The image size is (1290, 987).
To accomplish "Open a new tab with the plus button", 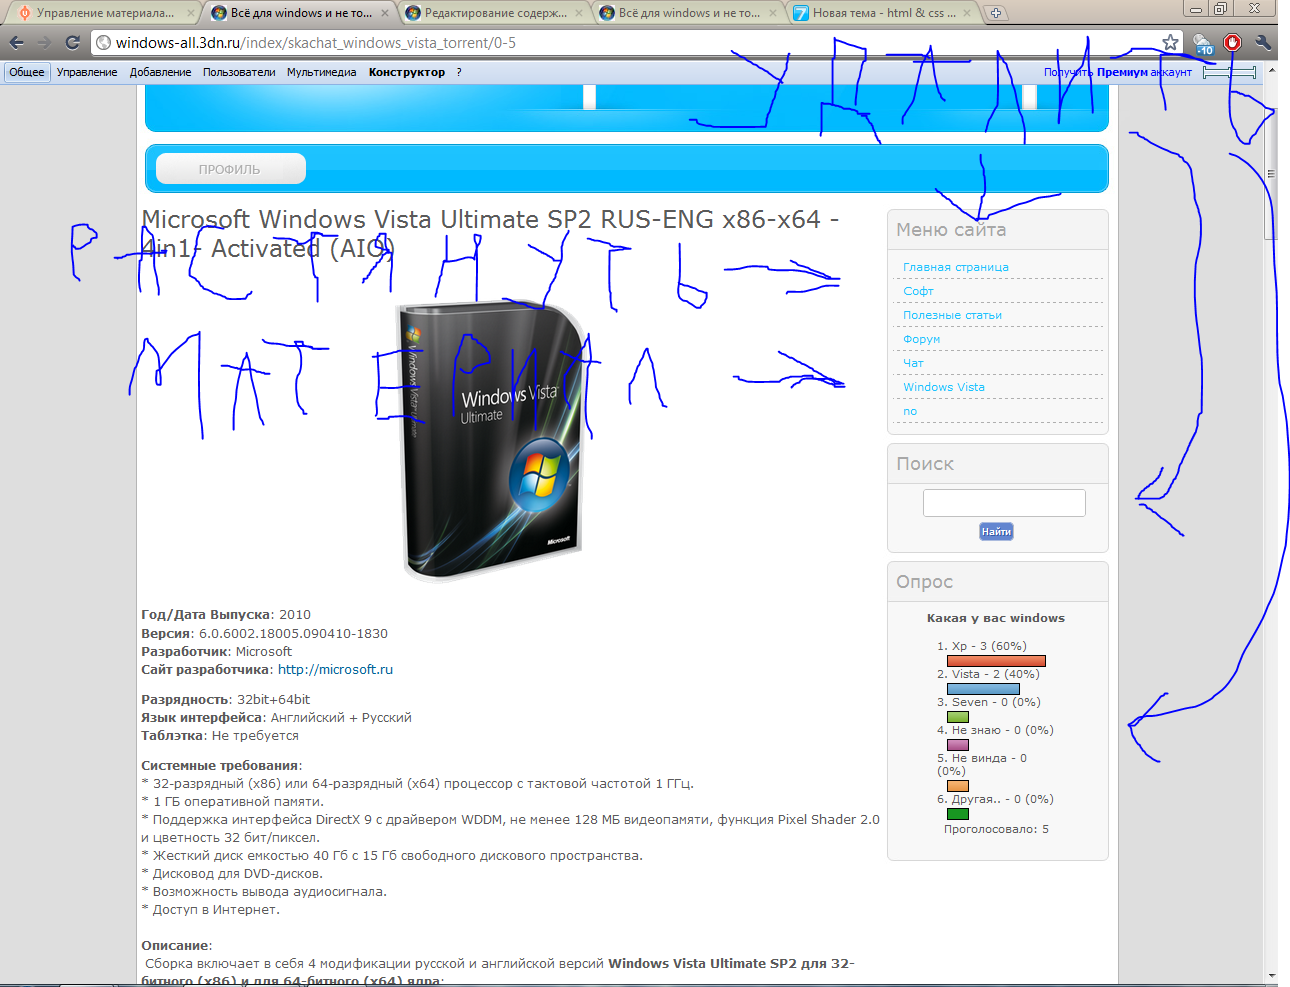I will coord(996,13).
